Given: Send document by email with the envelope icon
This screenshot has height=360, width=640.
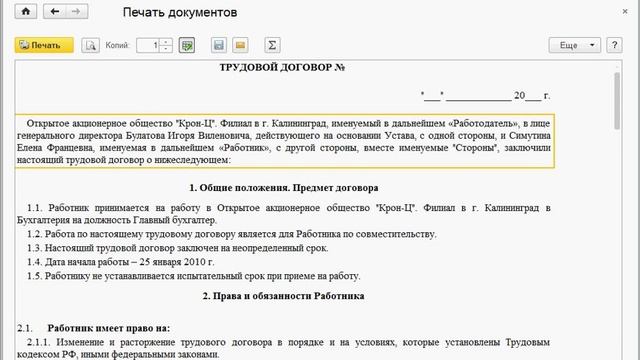Looking at the screenshot, I should (240, 45).
